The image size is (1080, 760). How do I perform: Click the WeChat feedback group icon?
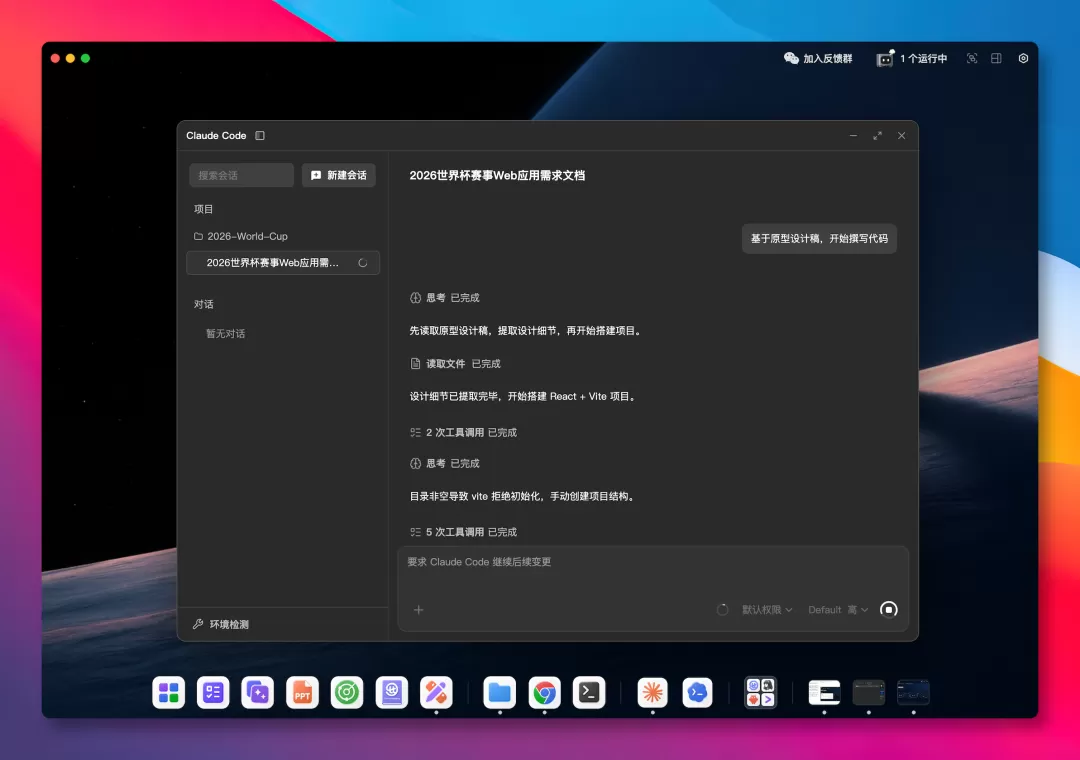[791, 59]
